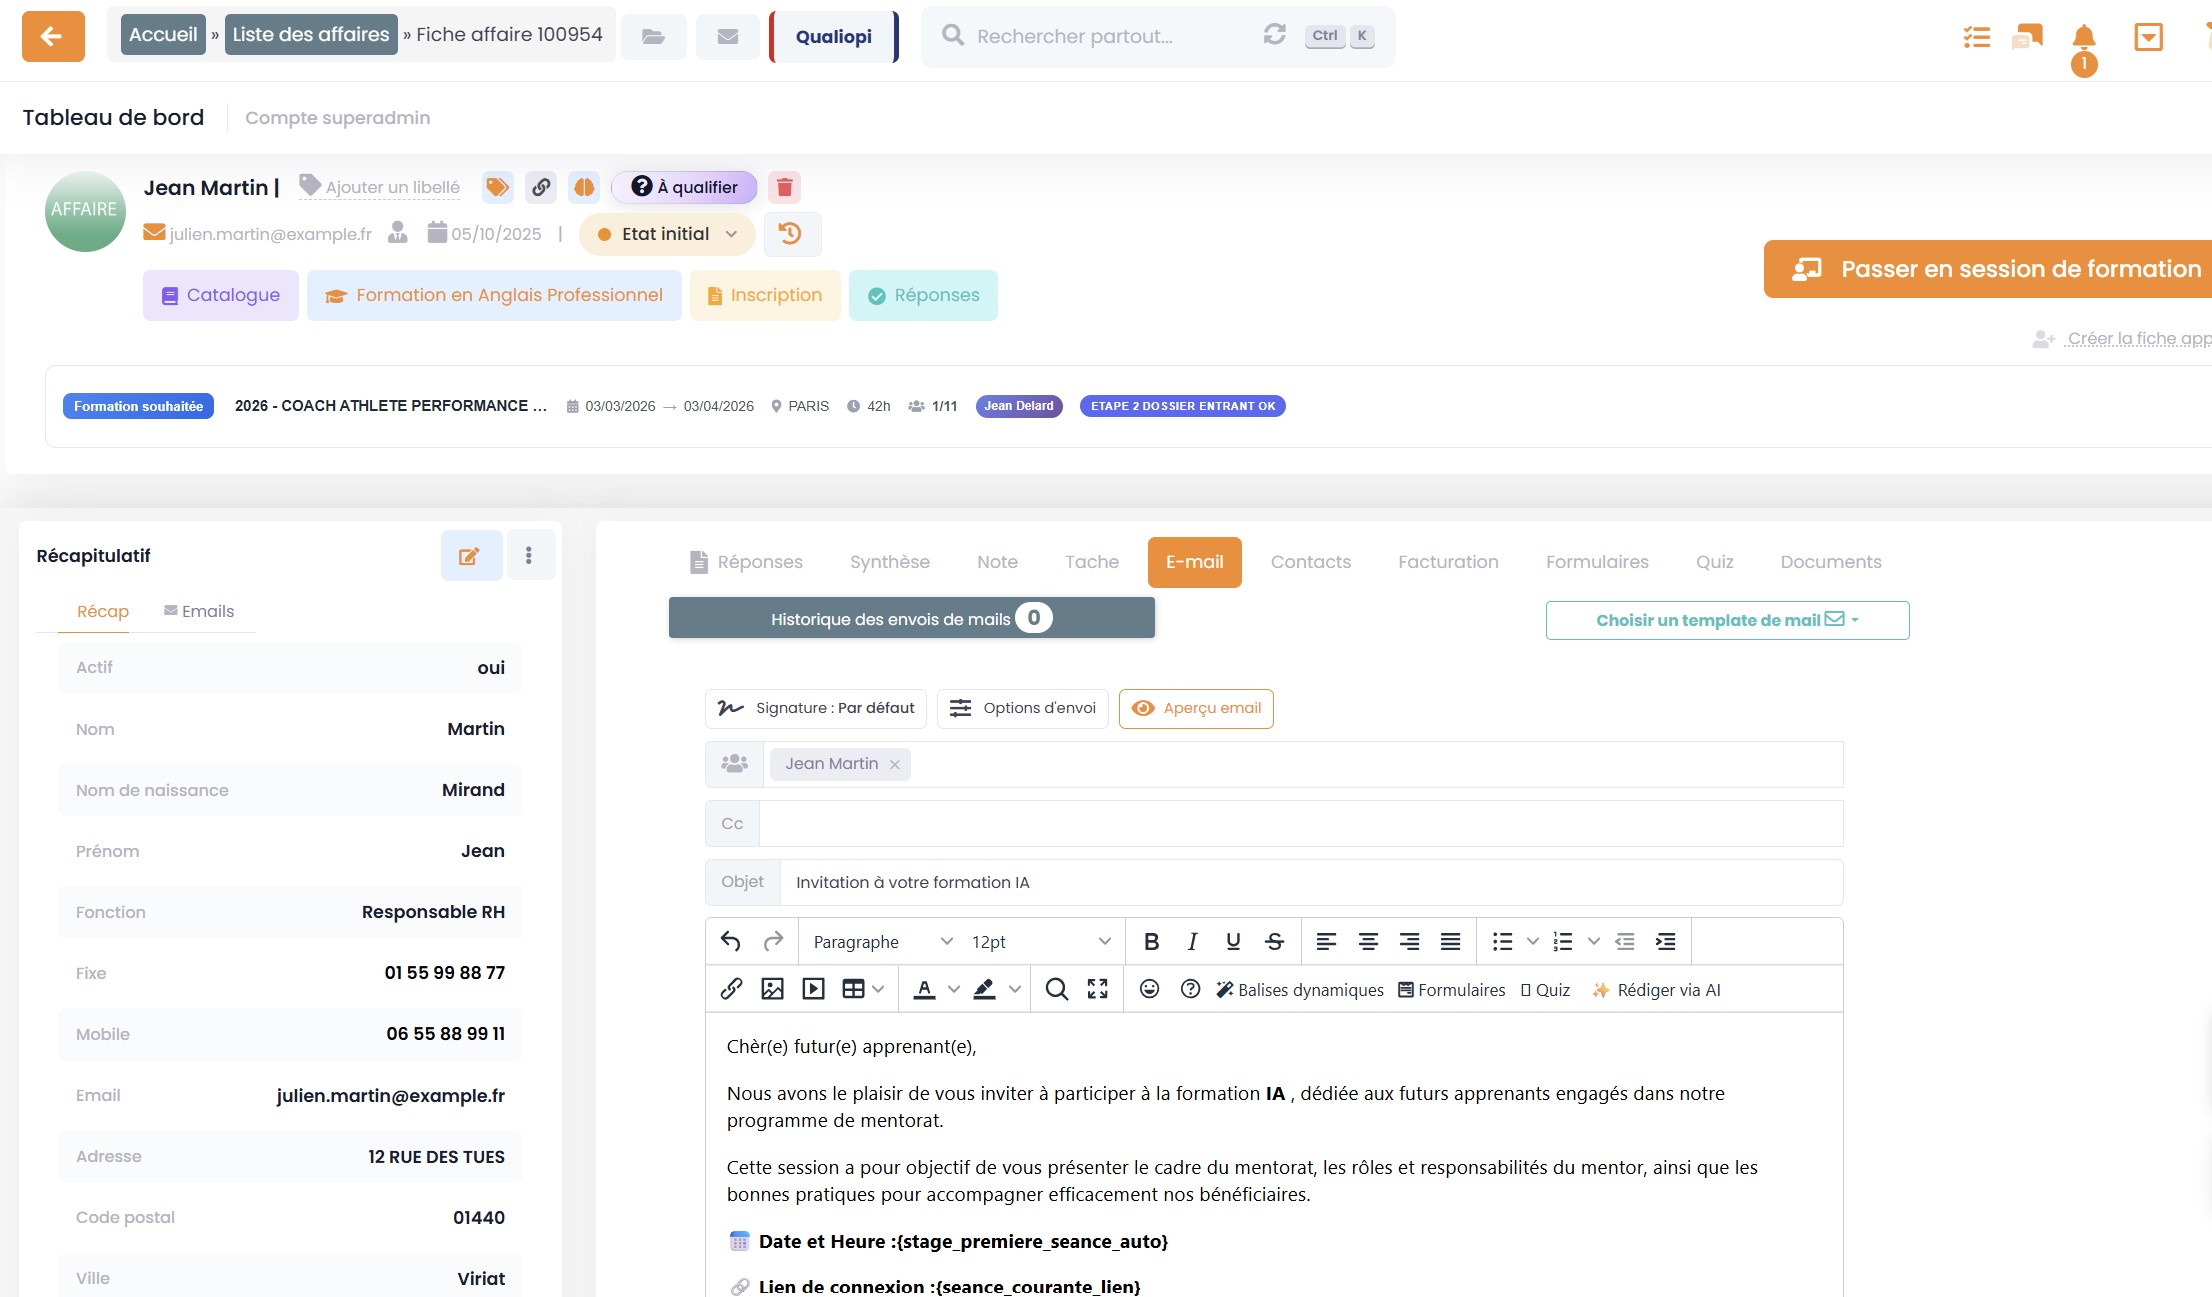Image resolution: width=2212 pixels, height=1297 pixels.
Task: Open the state history clock icon
Action: 792,234
